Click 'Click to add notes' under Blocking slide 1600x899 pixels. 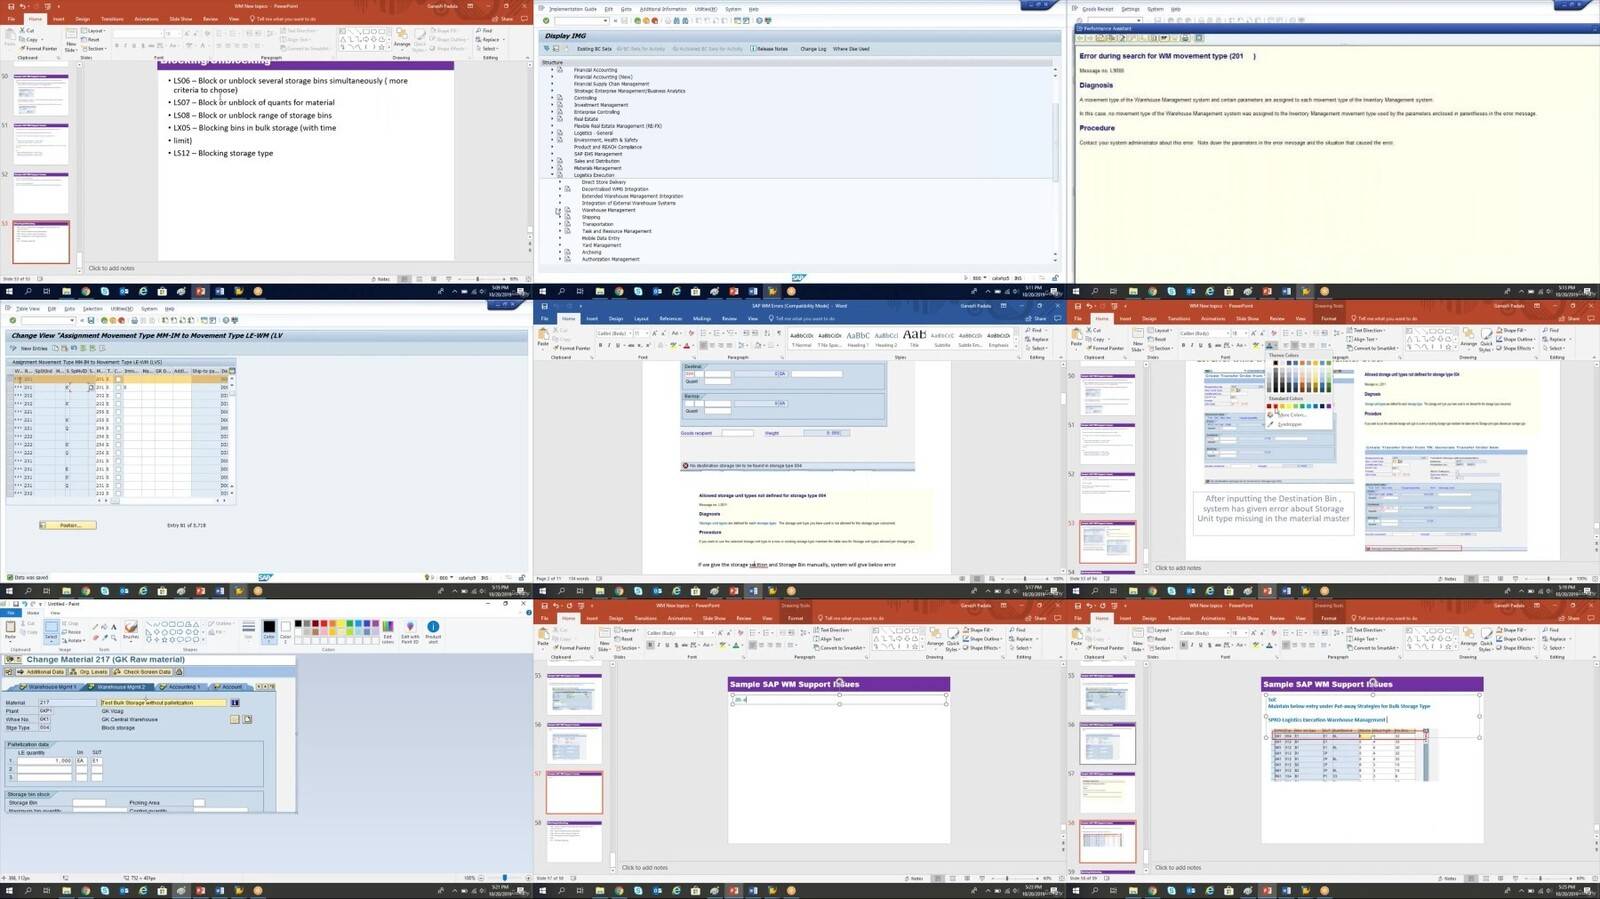pos(111,268)
